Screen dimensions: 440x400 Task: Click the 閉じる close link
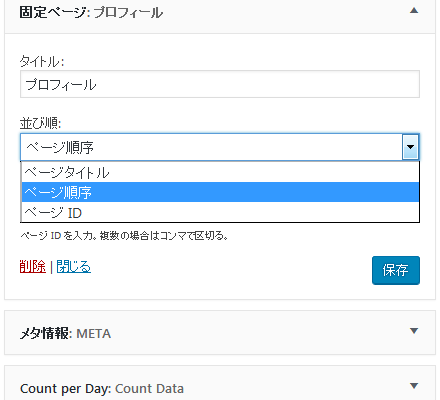tap(74, 267)
